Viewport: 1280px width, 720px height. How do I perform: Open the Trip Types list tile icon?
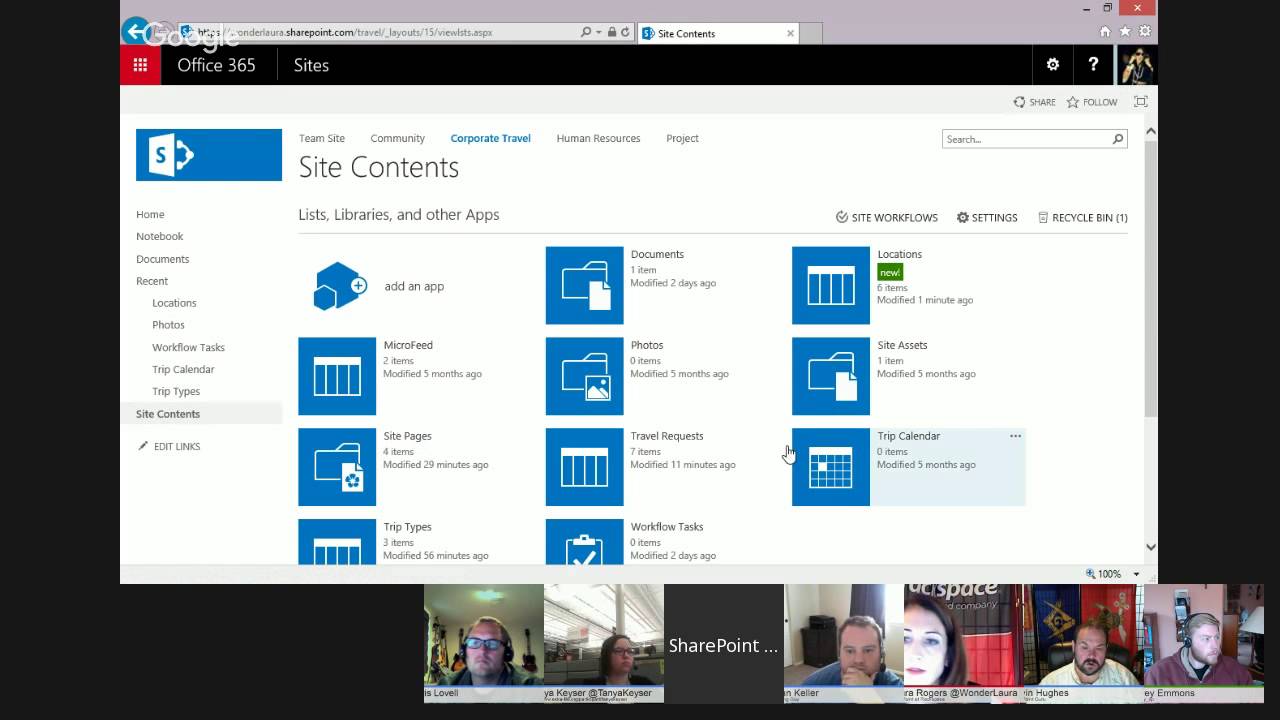pos(337,541)
